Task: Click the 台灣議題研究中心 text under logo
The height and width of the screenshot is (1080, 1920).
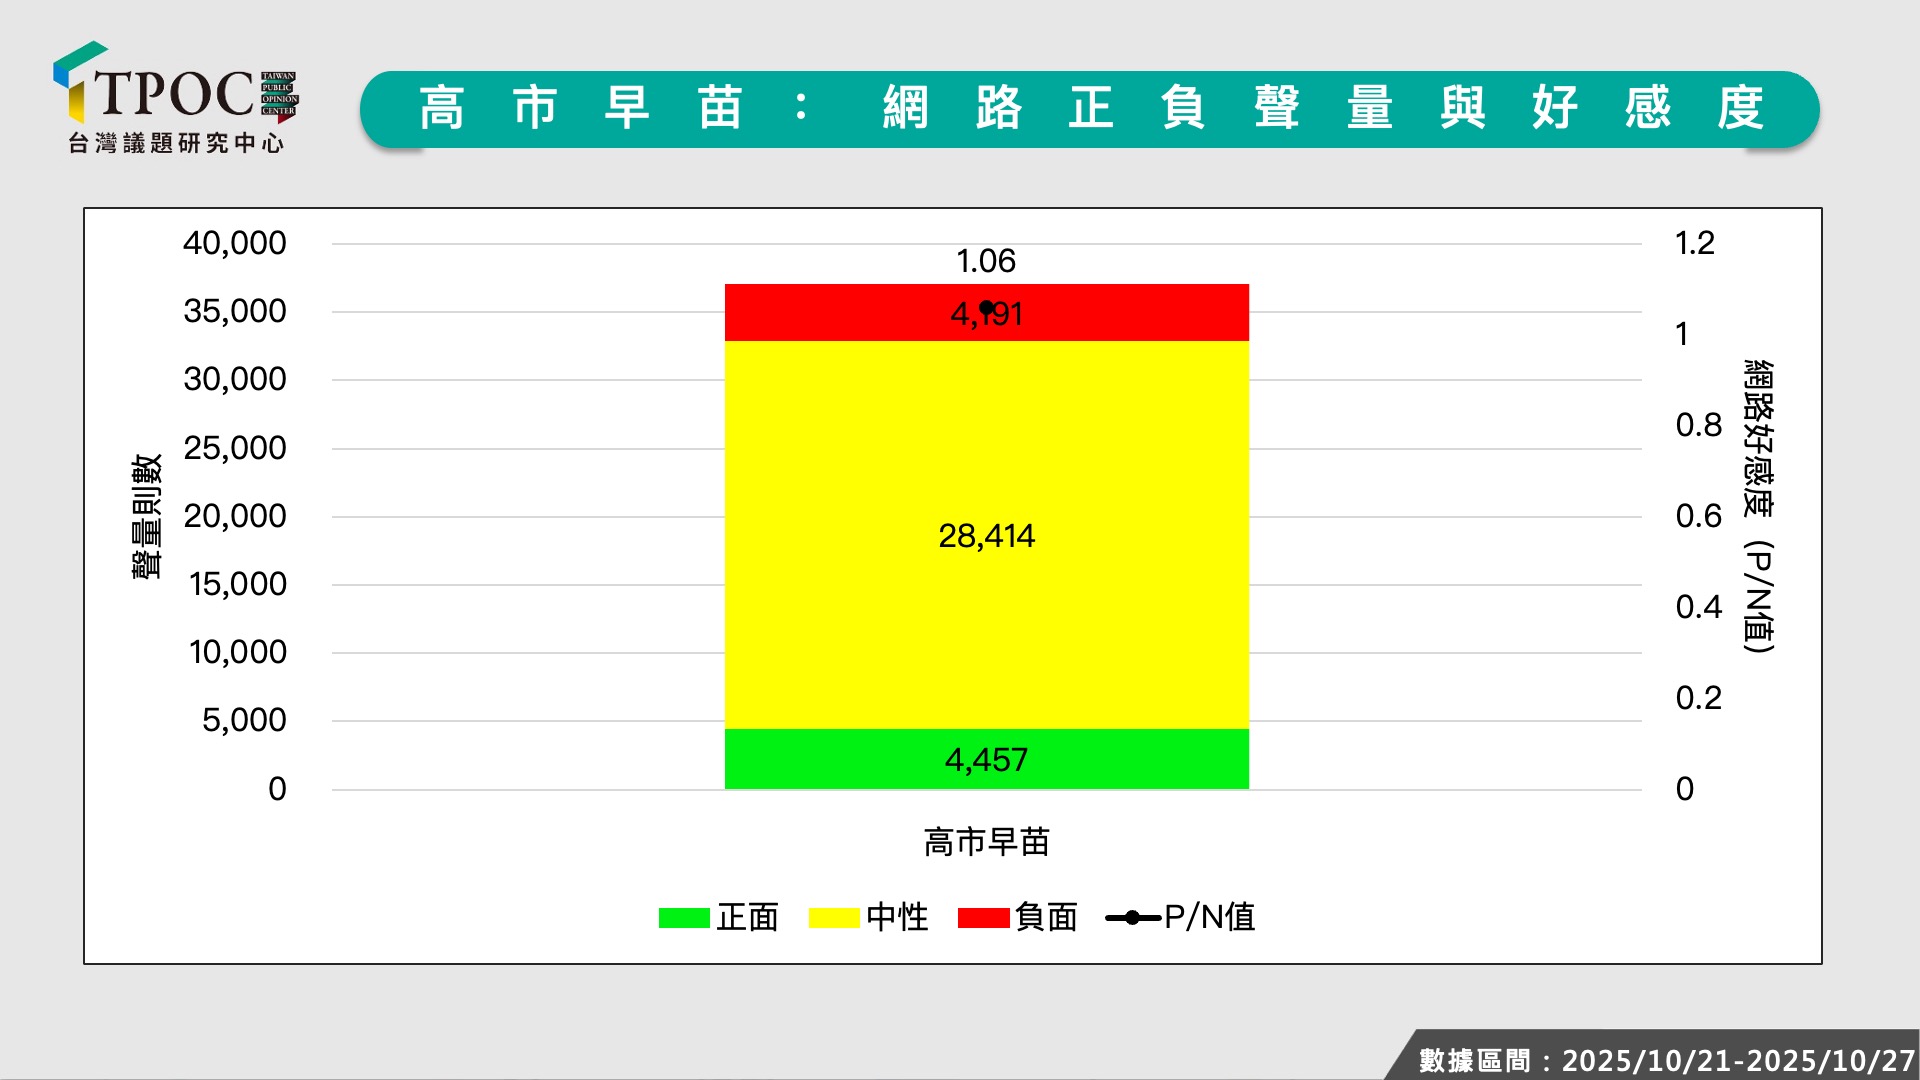Action: click(x=176, y=143)
